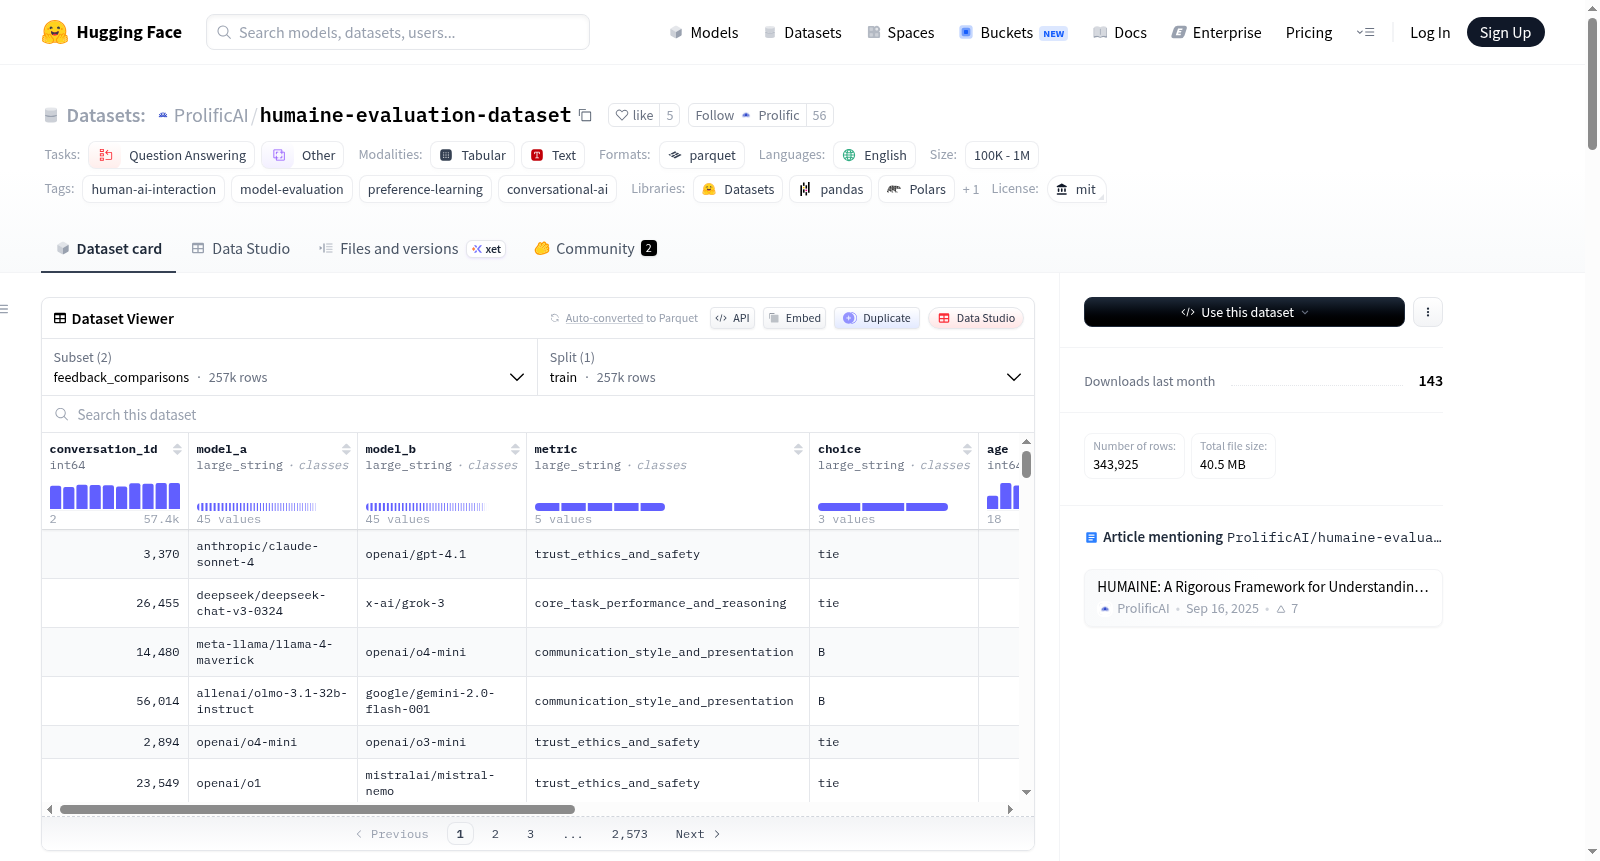Viewport: 1600px width, 861px height.
Task: Open Enterprise in the top navigation
Action: click(x=1217, y=32)
